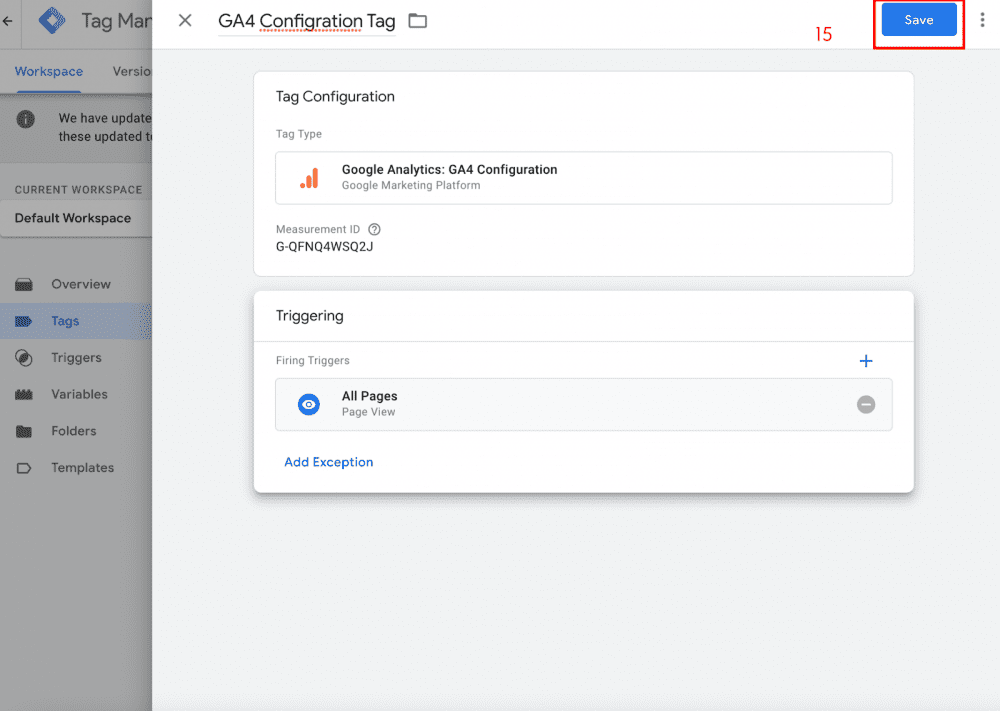Close the tag editor panel
Screen dimensions: 1000x711
[x=185, y=20]
